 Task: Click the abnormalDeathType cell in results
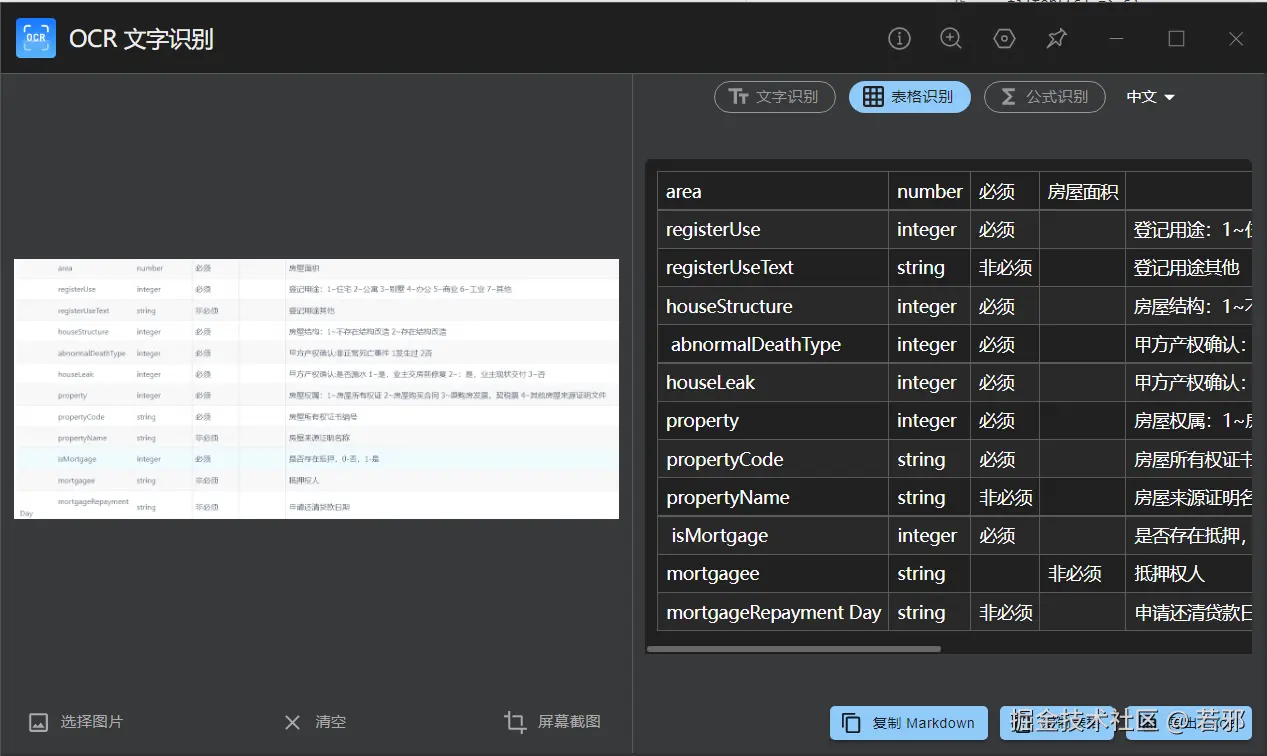(756, 345)
